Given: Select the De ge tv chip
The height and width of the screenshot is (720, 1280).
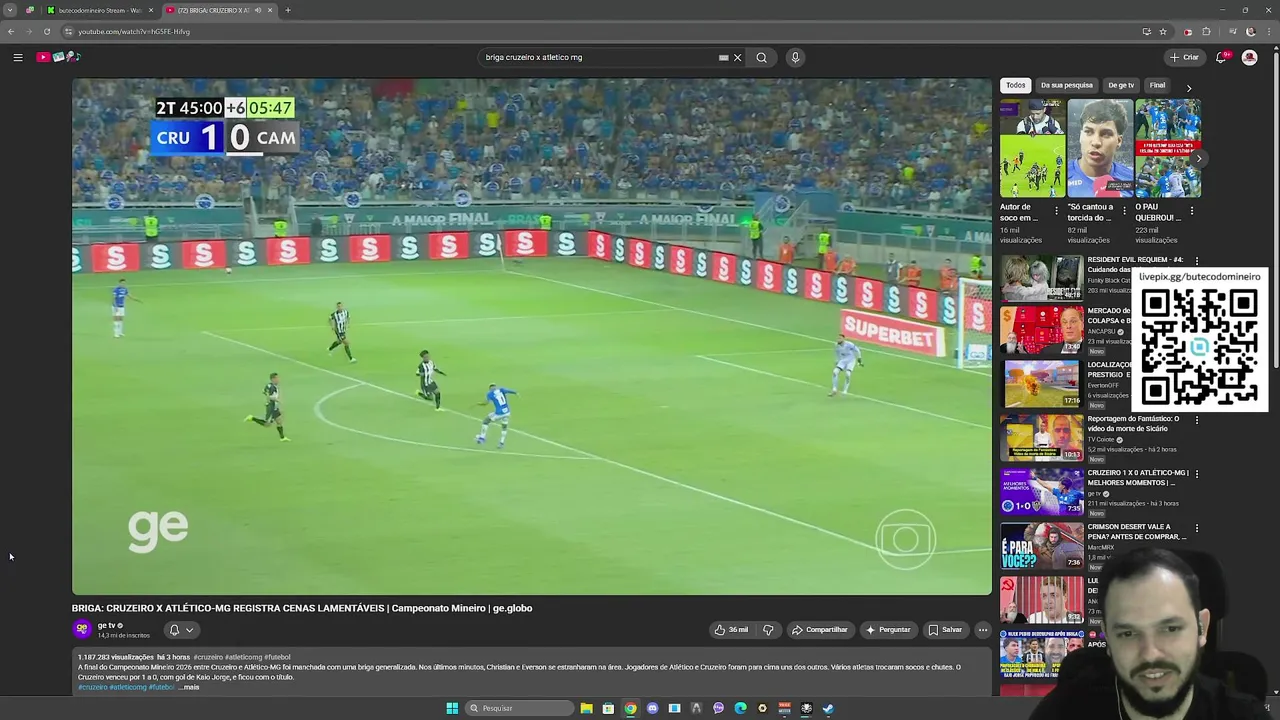Looking at the screenshot, I should [x=1121, y=85].
